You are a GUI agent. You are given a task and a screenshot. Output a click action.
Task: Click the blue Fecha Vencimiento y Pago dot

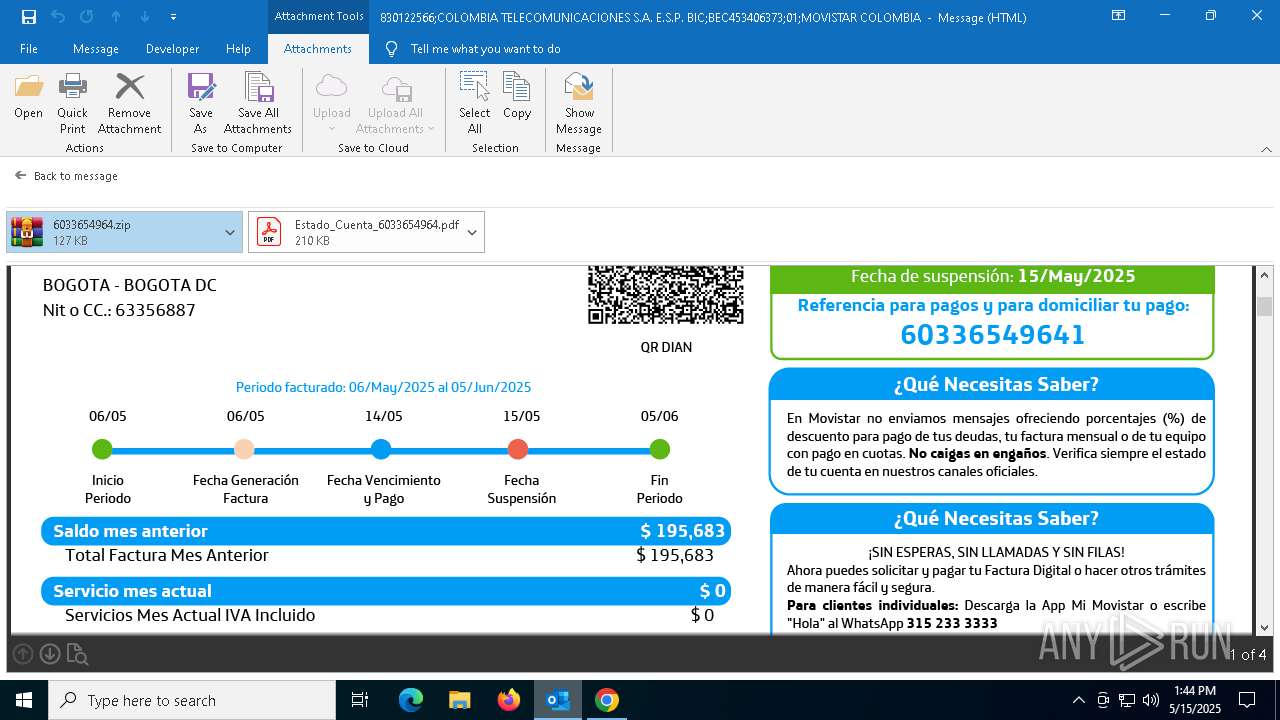(x=381, y=449)
